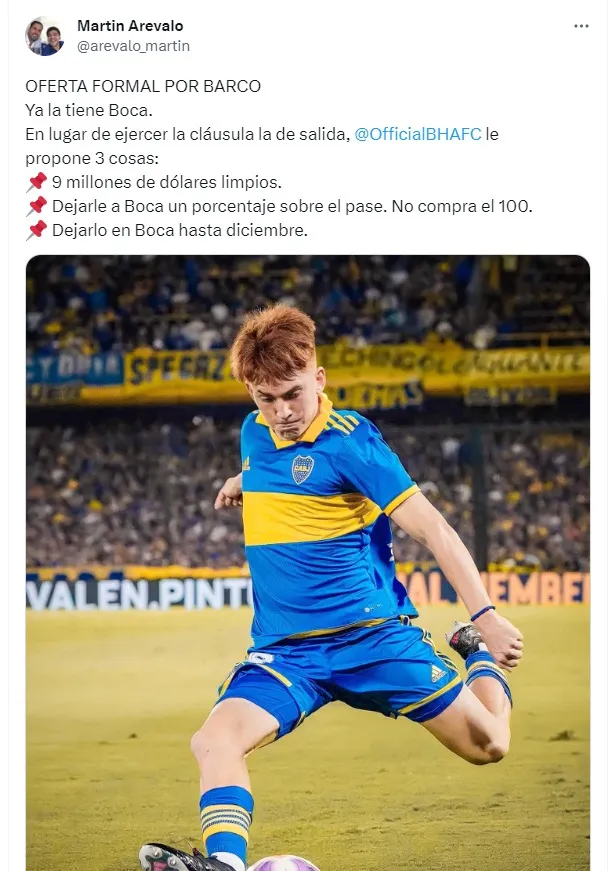Click the Boca crest on the jersey

coord(303,469)
